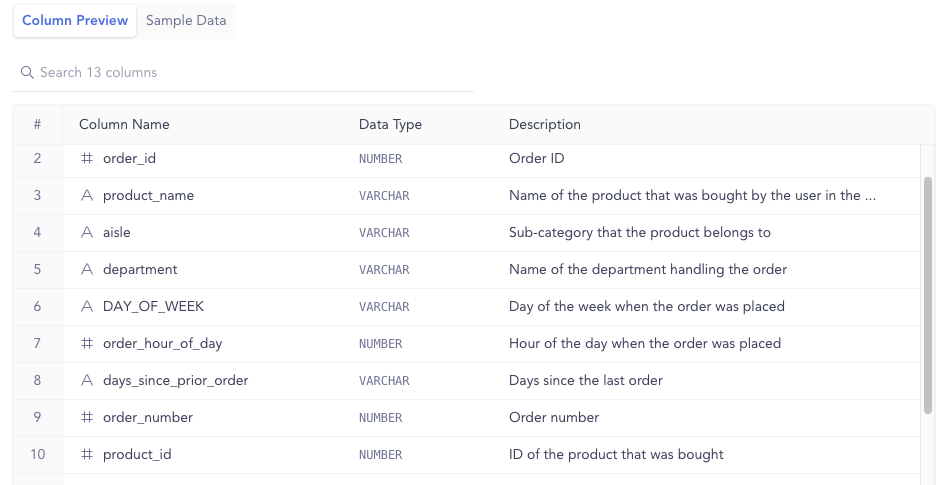Click the text type icon beside DAY_OF_WEEK
Image resolution: width=949 pixels, height=485 pixels.
tap(87, 306)
